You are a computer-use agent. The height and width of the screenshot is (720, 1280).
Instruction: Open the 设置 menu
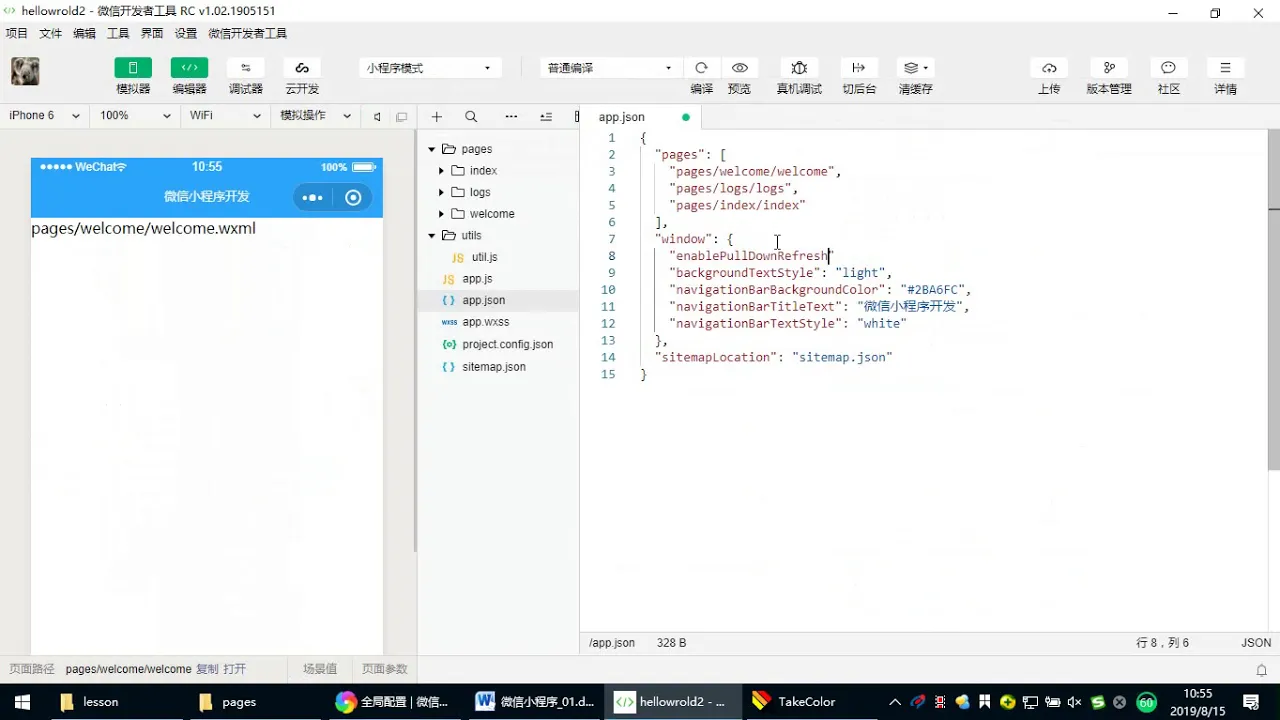click(186, 33)
